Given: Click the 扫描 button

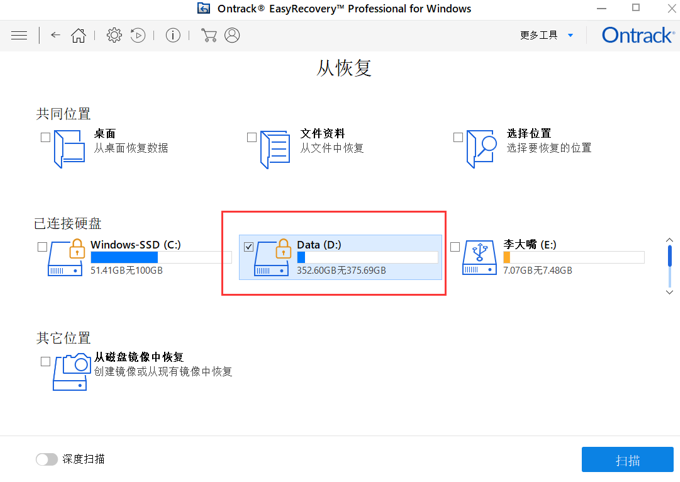Looking at the screenshot, I should point(627,460).
